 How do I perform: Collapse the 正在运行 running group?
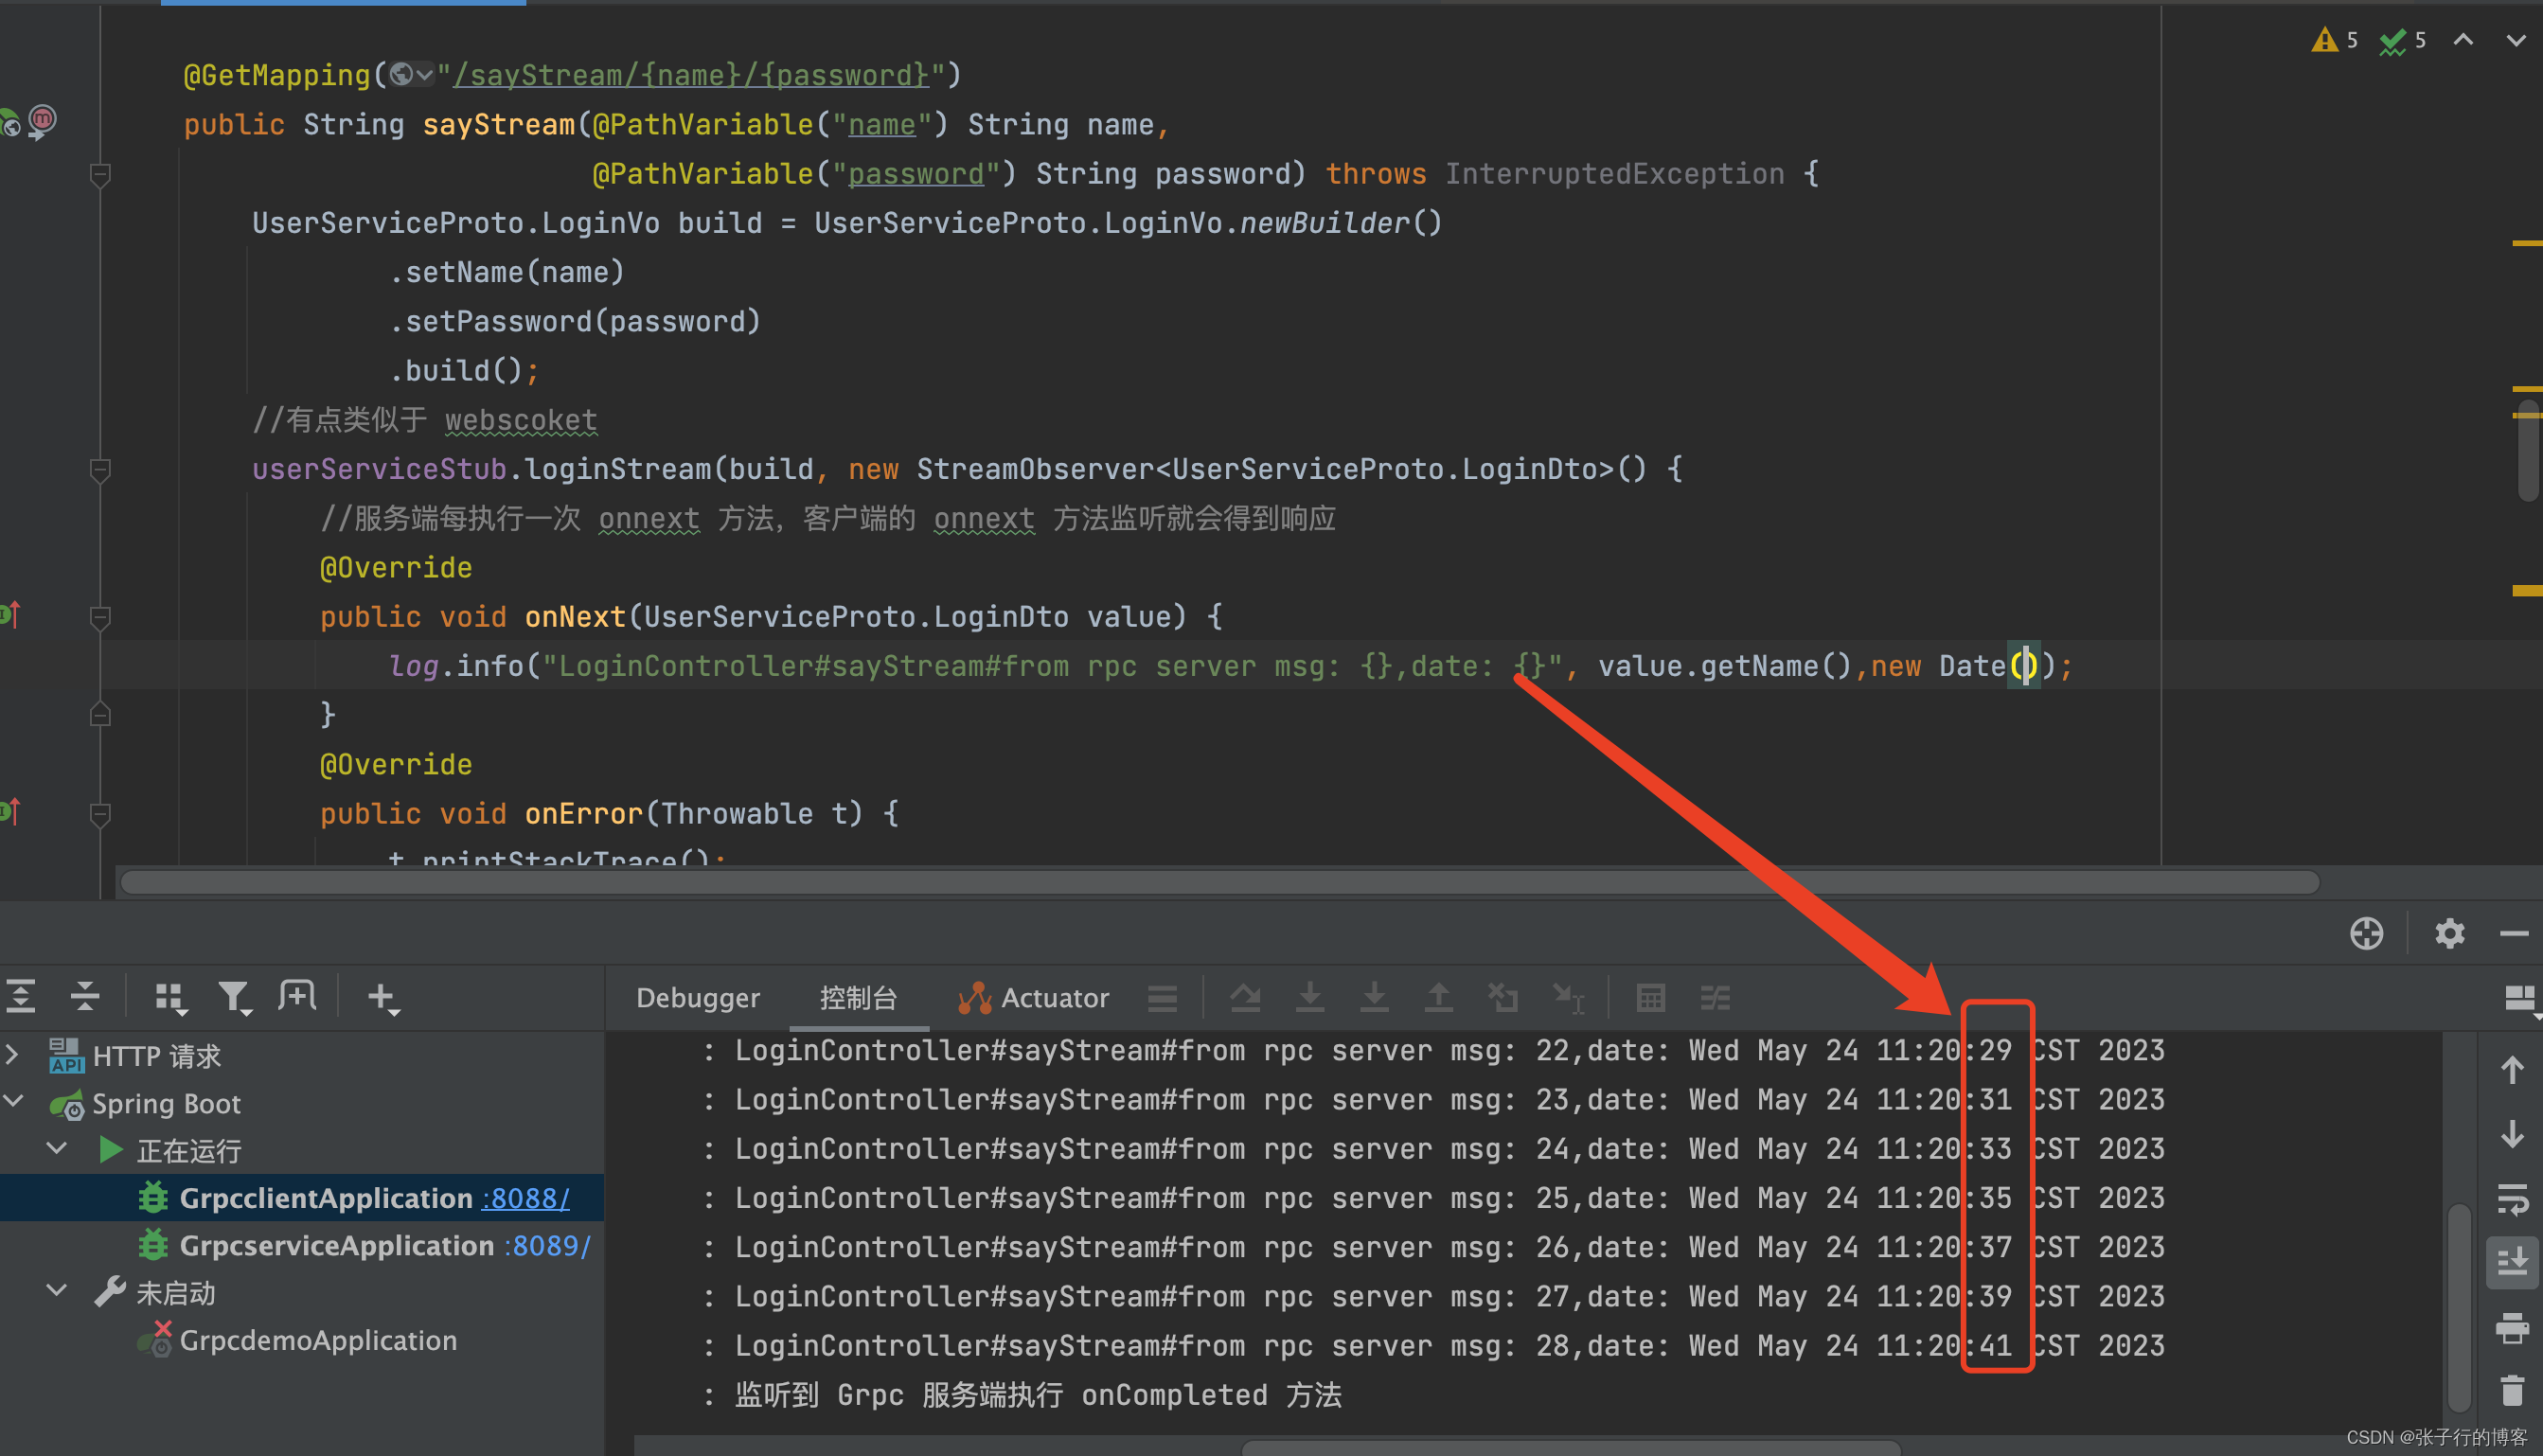coord(57,1150)
